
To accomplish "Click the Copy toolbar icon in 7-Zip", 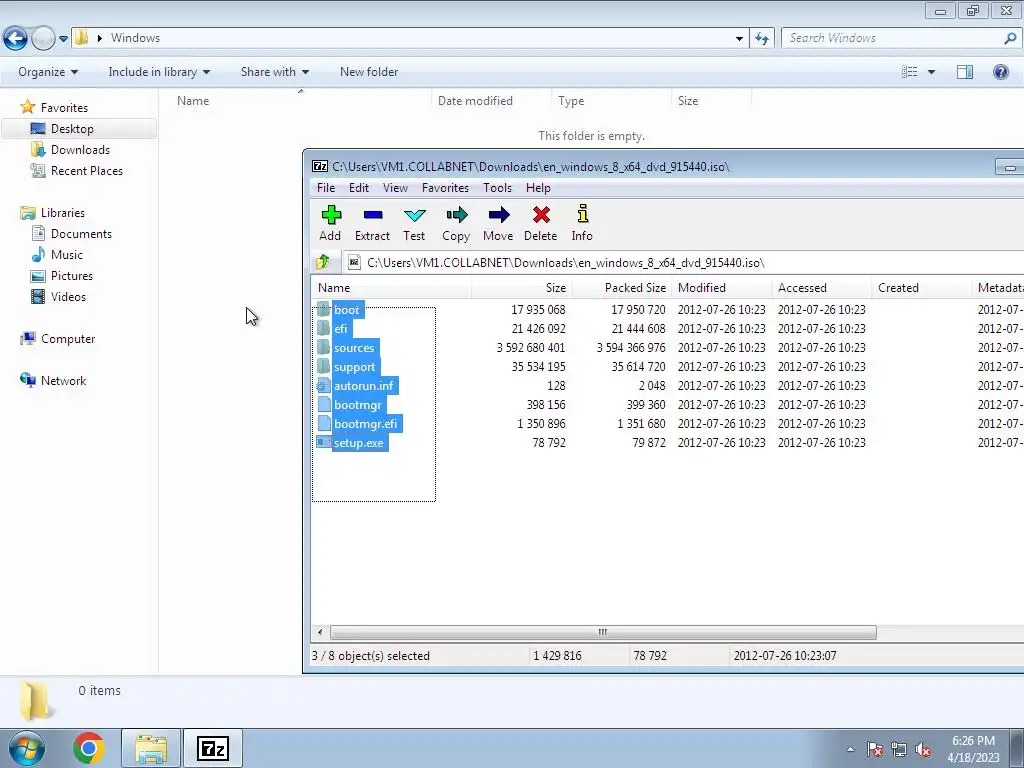I will click(x=456, y=215).
